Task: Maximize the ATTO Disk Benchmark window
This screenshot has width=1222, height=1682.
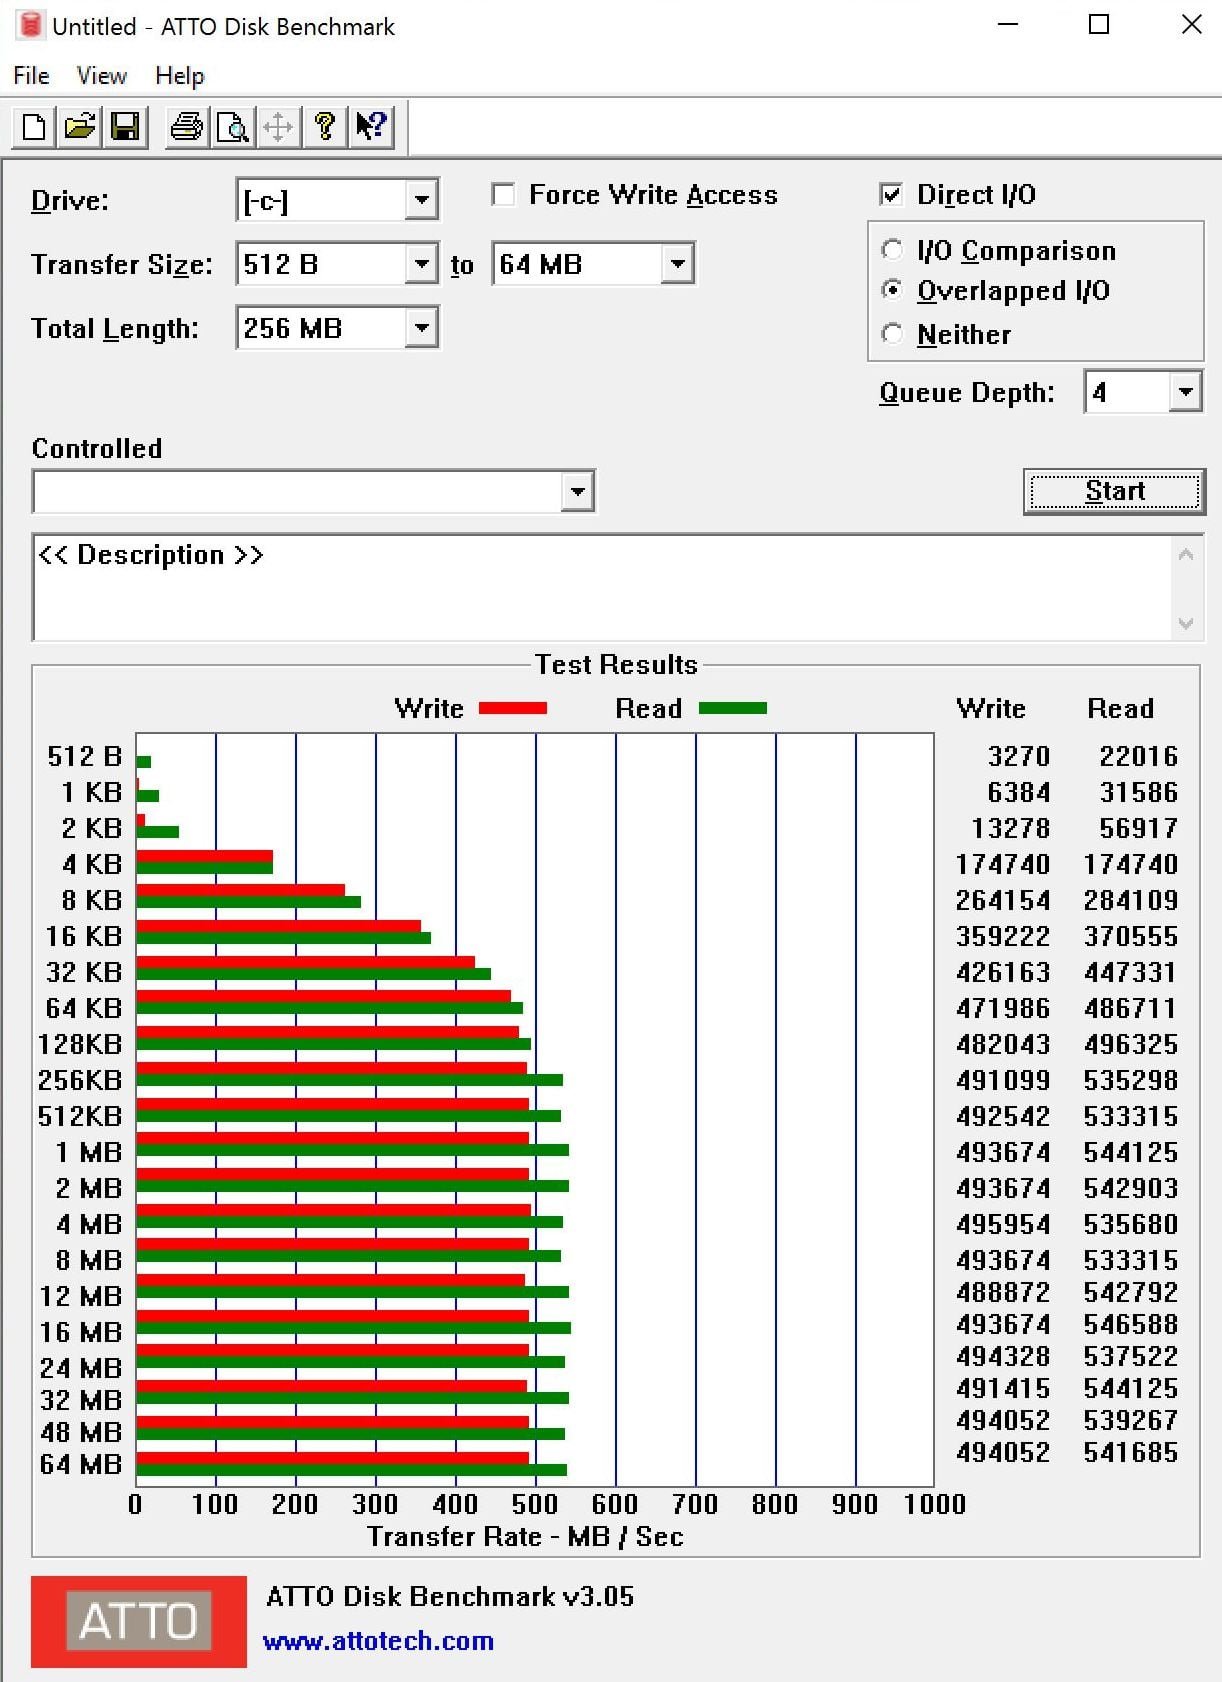Action: point(1099,24)
